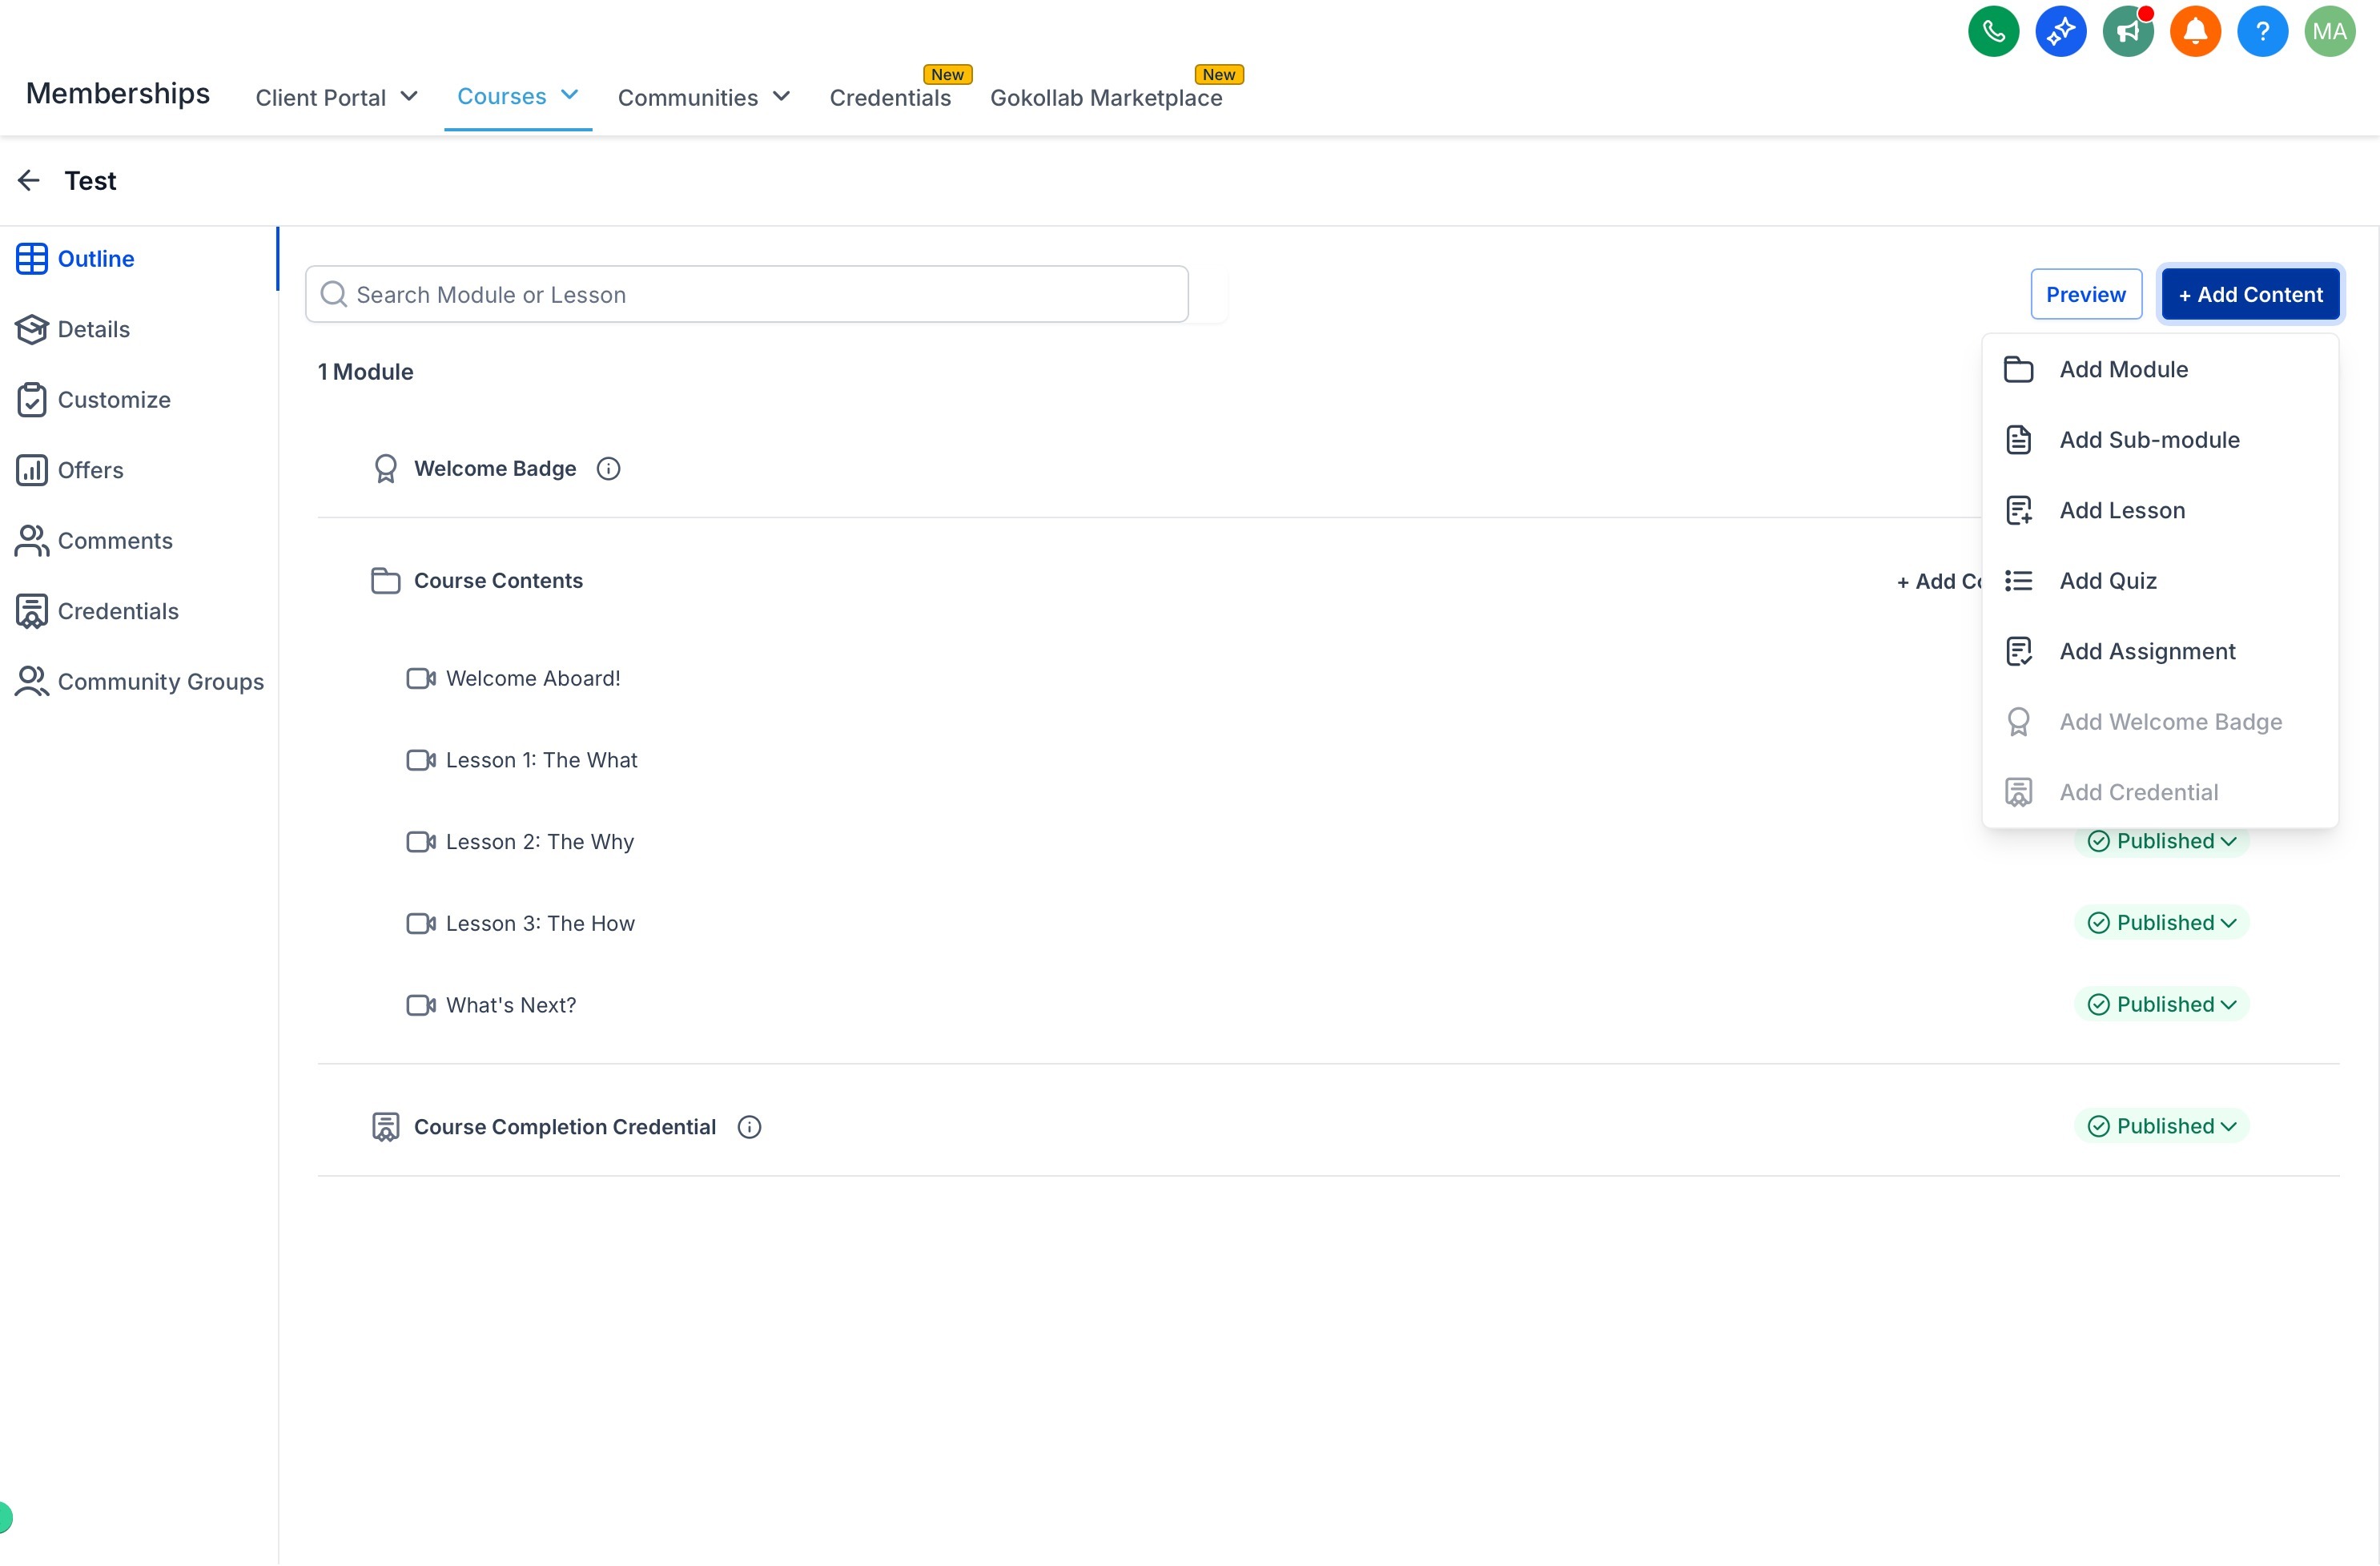
Task: Click the Welcome Badge info icon
Action: tap(608, 469)
